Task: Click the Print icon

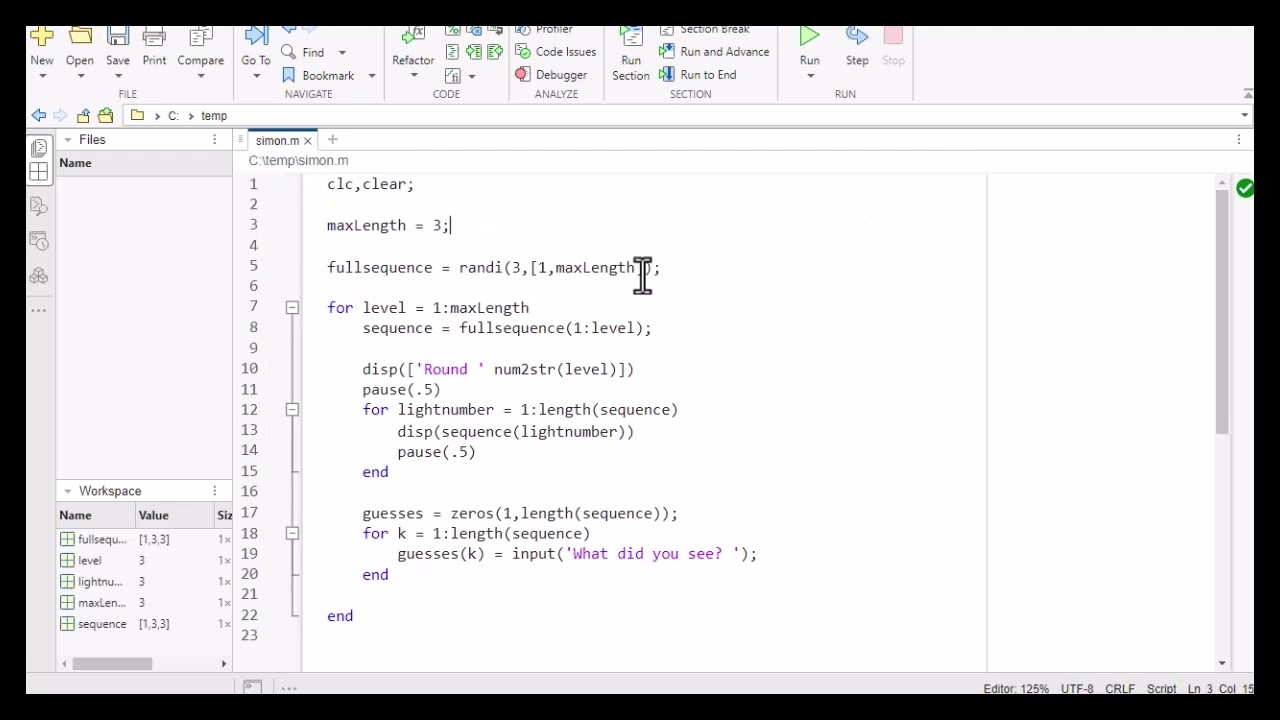Action: point(154,37)
